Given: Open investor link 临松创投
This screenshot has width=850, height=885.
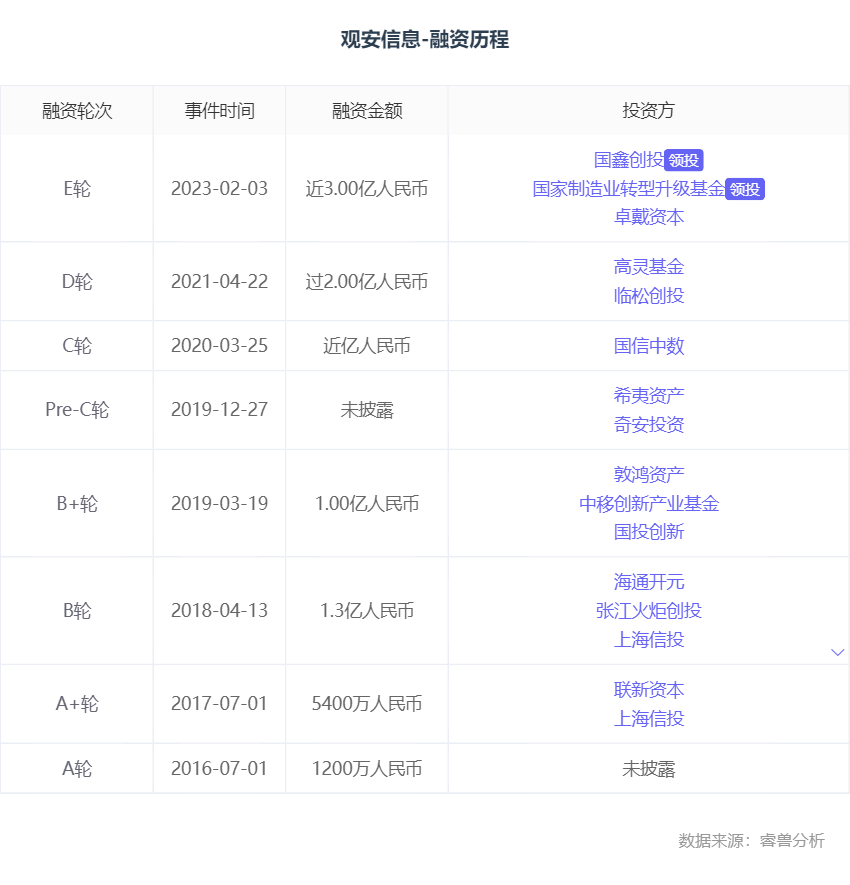Looking at the screenshot, I should [649, 295].
